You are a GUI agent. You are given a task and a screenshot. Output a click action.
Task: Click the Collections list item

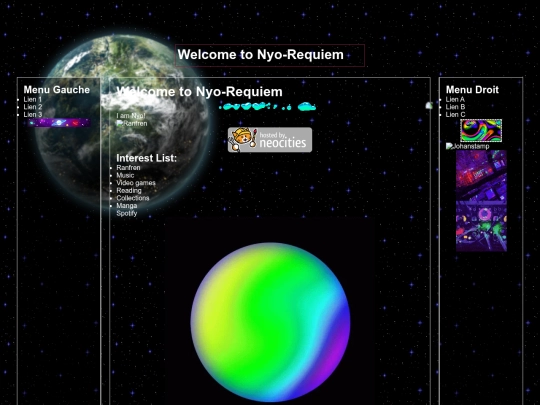tap(133, 198)
